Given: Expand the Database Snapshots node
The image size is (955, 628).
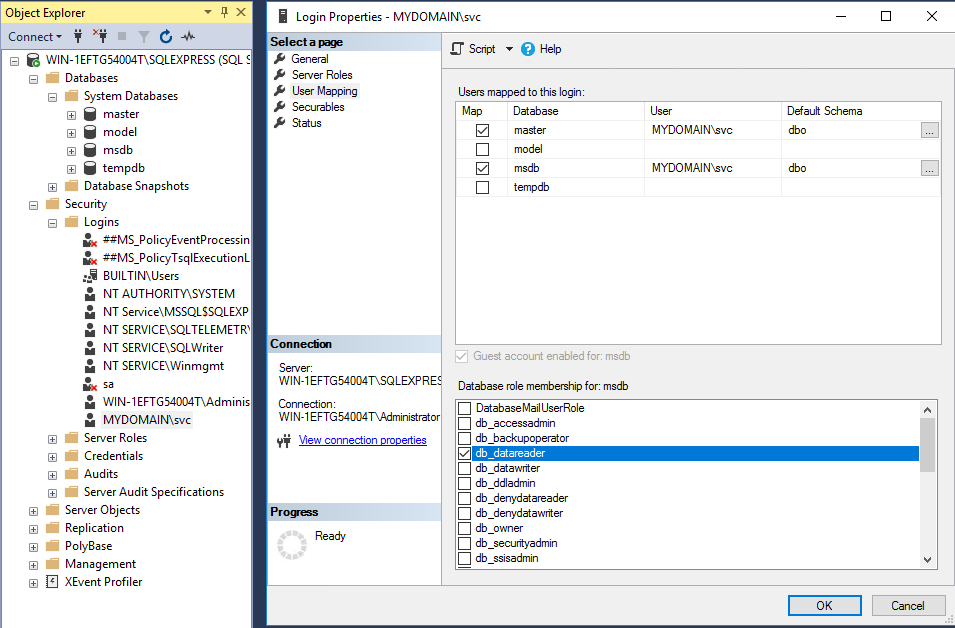Looking at the screenshot, I should pyautogui.click(x=52, y=187).
